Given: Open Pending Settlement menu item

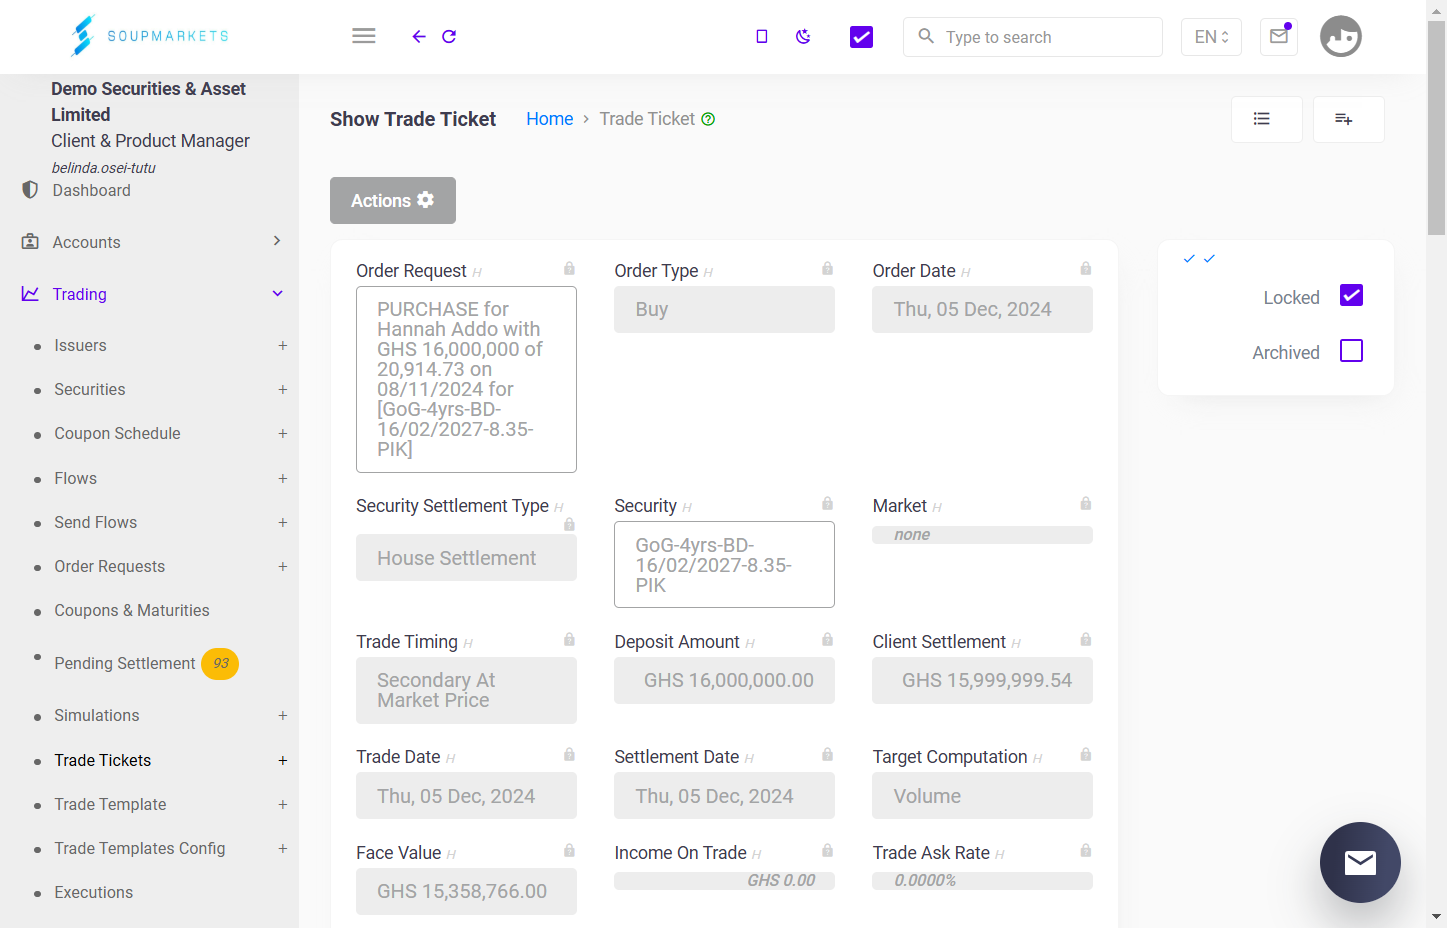Looking at the screenshot, I should coord(125,663).
